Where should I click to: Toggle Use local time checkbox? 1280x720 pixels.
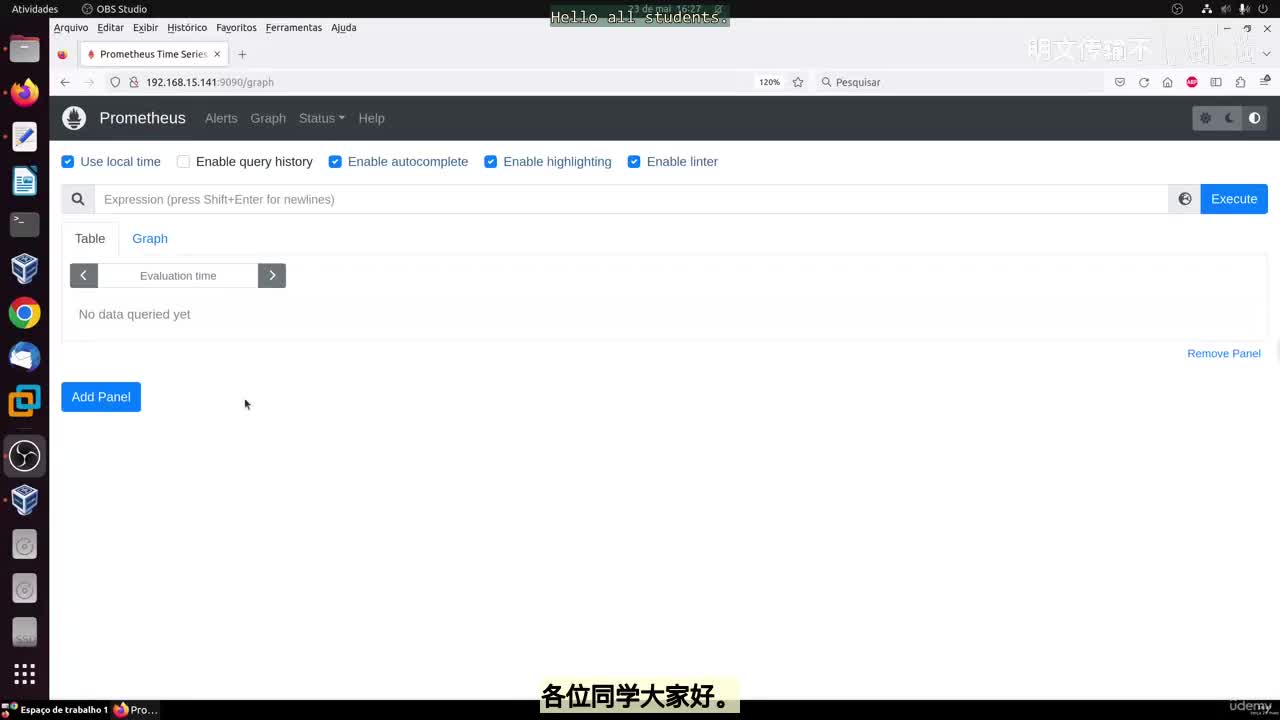coord(68,161)
